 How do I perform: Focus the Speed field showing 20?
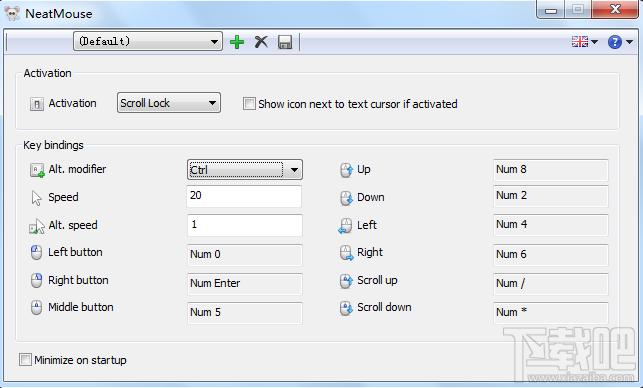(x=244, y=196)
